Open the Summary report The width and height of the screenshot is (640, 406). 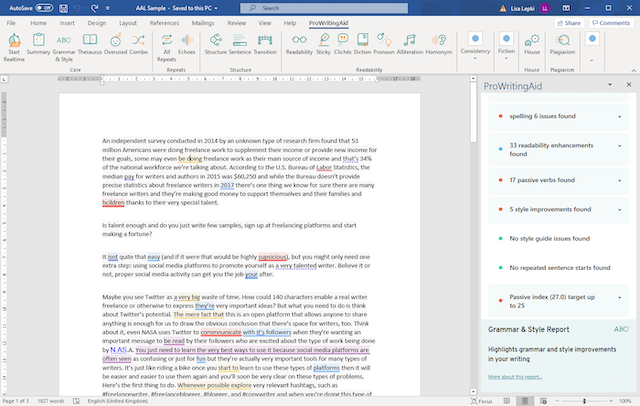[38, 44]
